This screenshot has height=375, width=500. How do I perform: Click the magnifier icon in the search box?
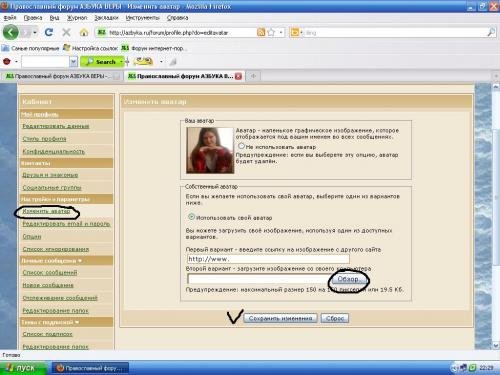491,32
